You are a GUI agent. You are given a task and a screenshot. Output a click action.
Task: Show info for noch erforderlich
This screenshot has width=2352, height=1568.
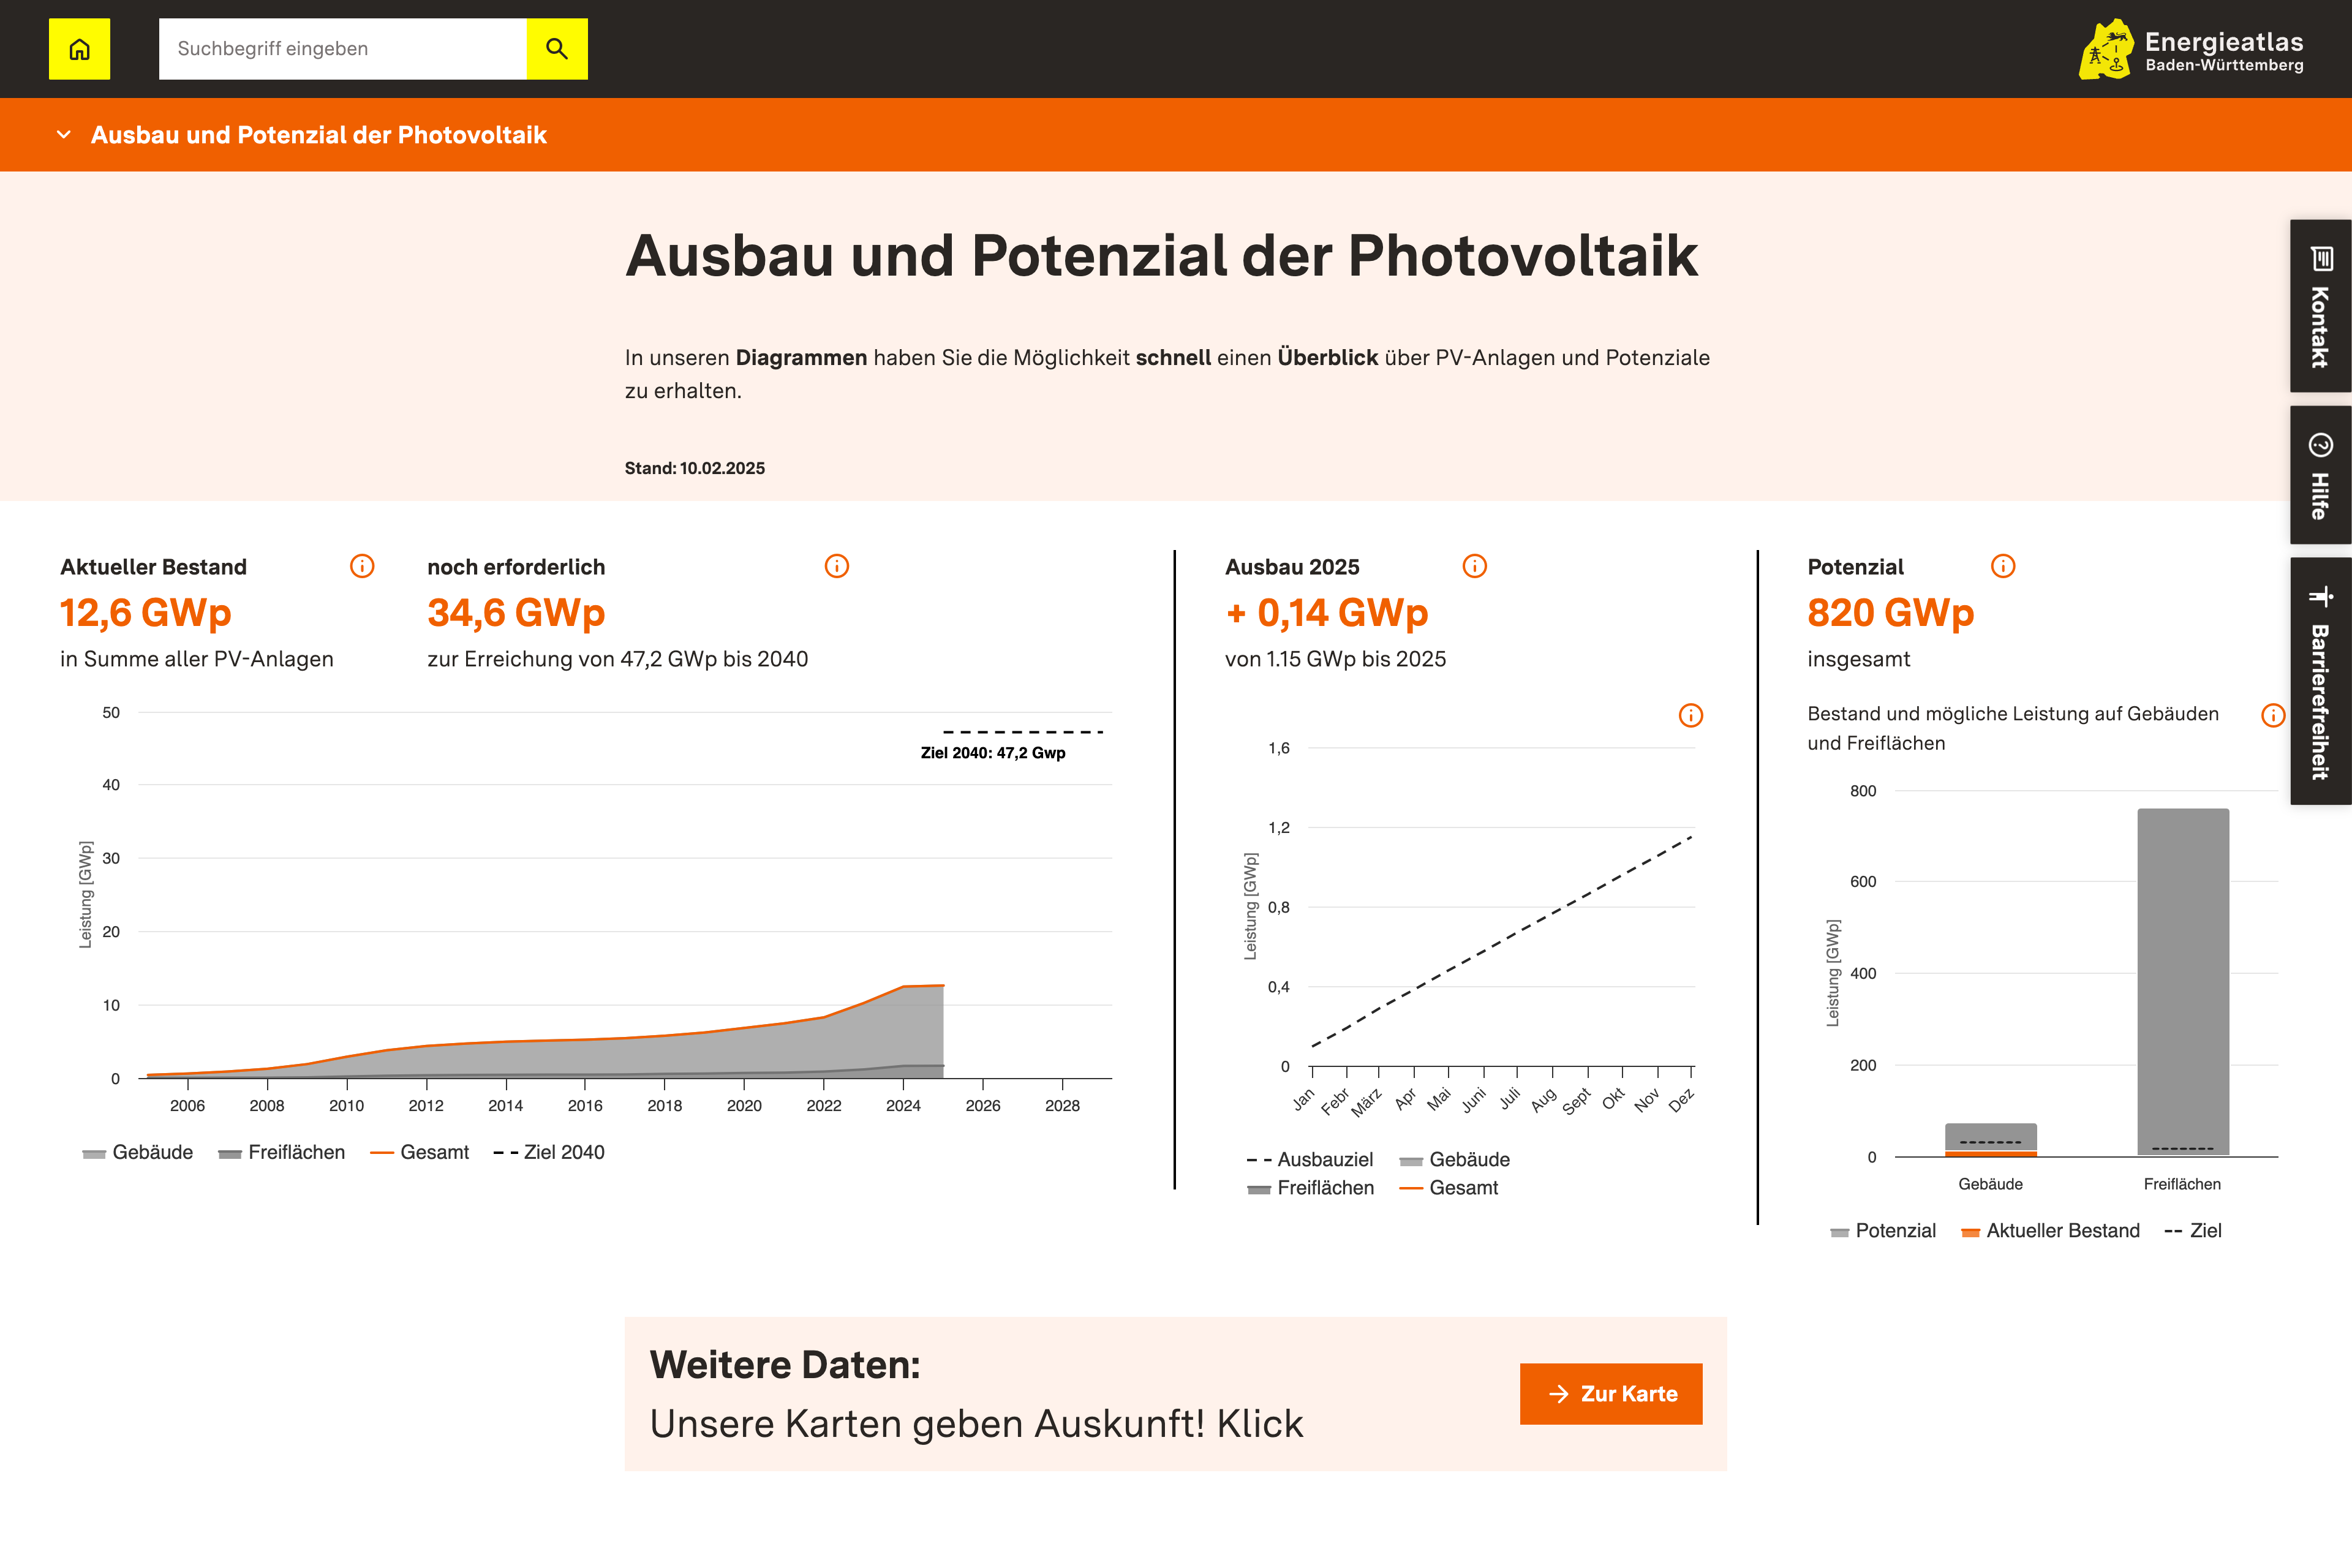pos(837,566)
